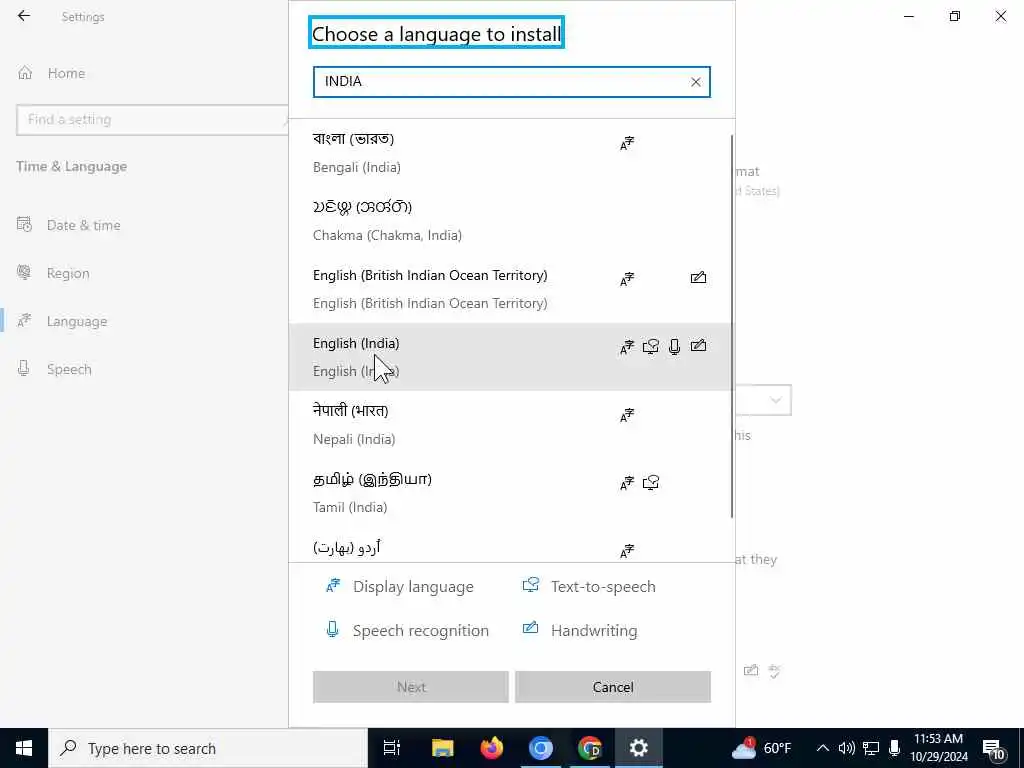Screen dimensions: 1024x768
Task: Expand the dropdown behind the dialog
Action: [x=775, y=400]
